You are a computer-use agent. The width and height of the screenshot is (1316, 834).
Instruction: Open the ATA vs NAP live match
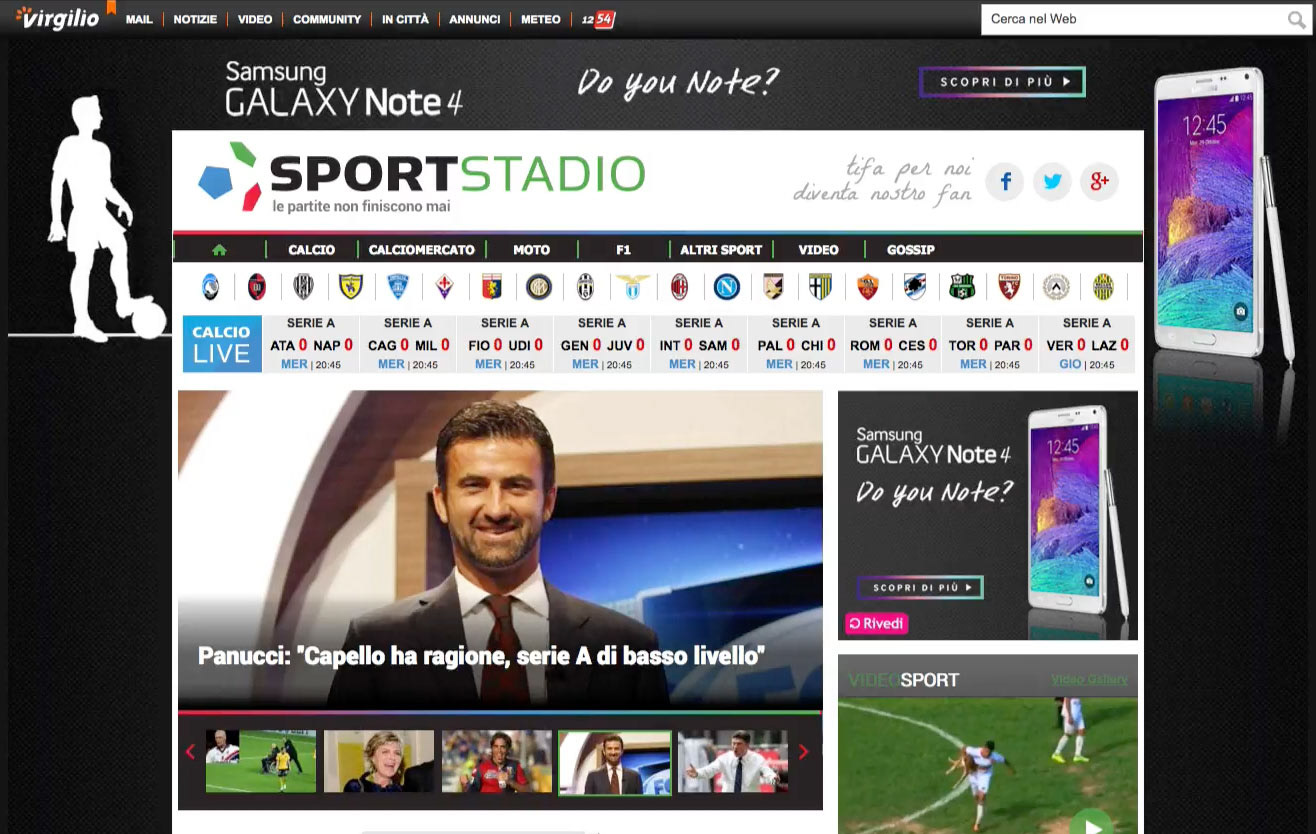(311, 344)
